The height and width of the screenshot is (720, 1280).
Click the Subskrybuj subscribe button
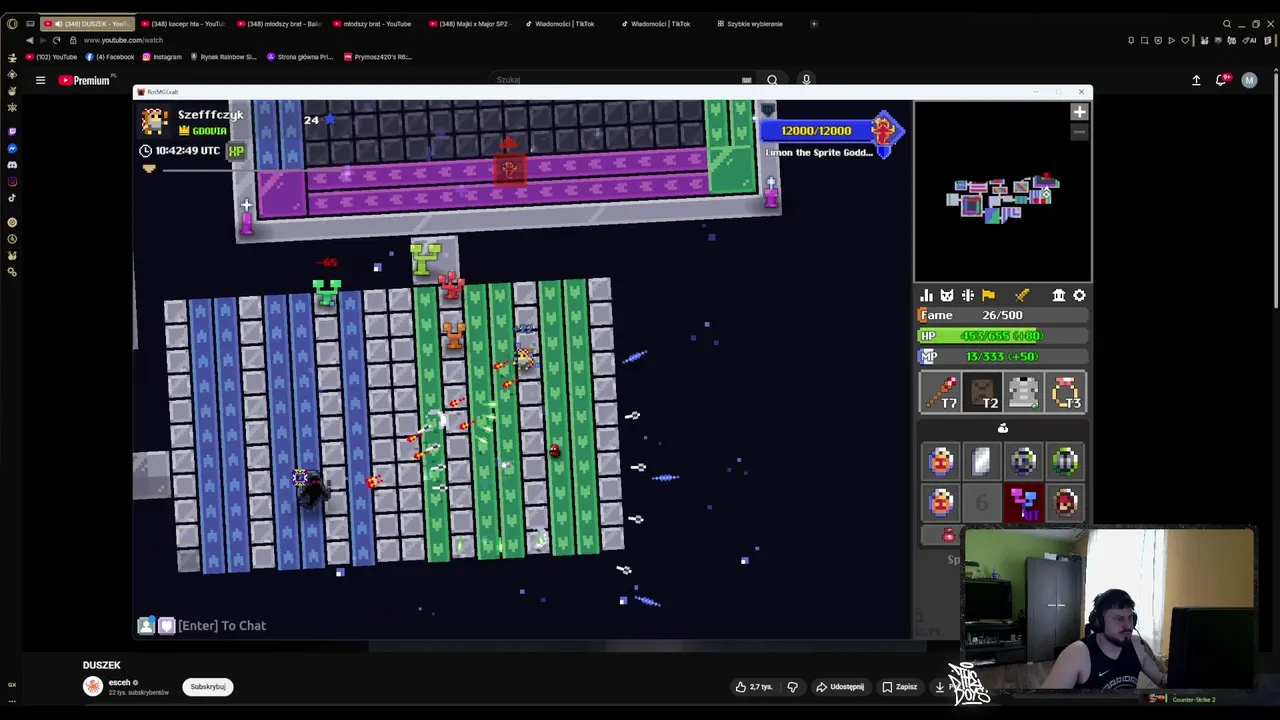(208, 687)
